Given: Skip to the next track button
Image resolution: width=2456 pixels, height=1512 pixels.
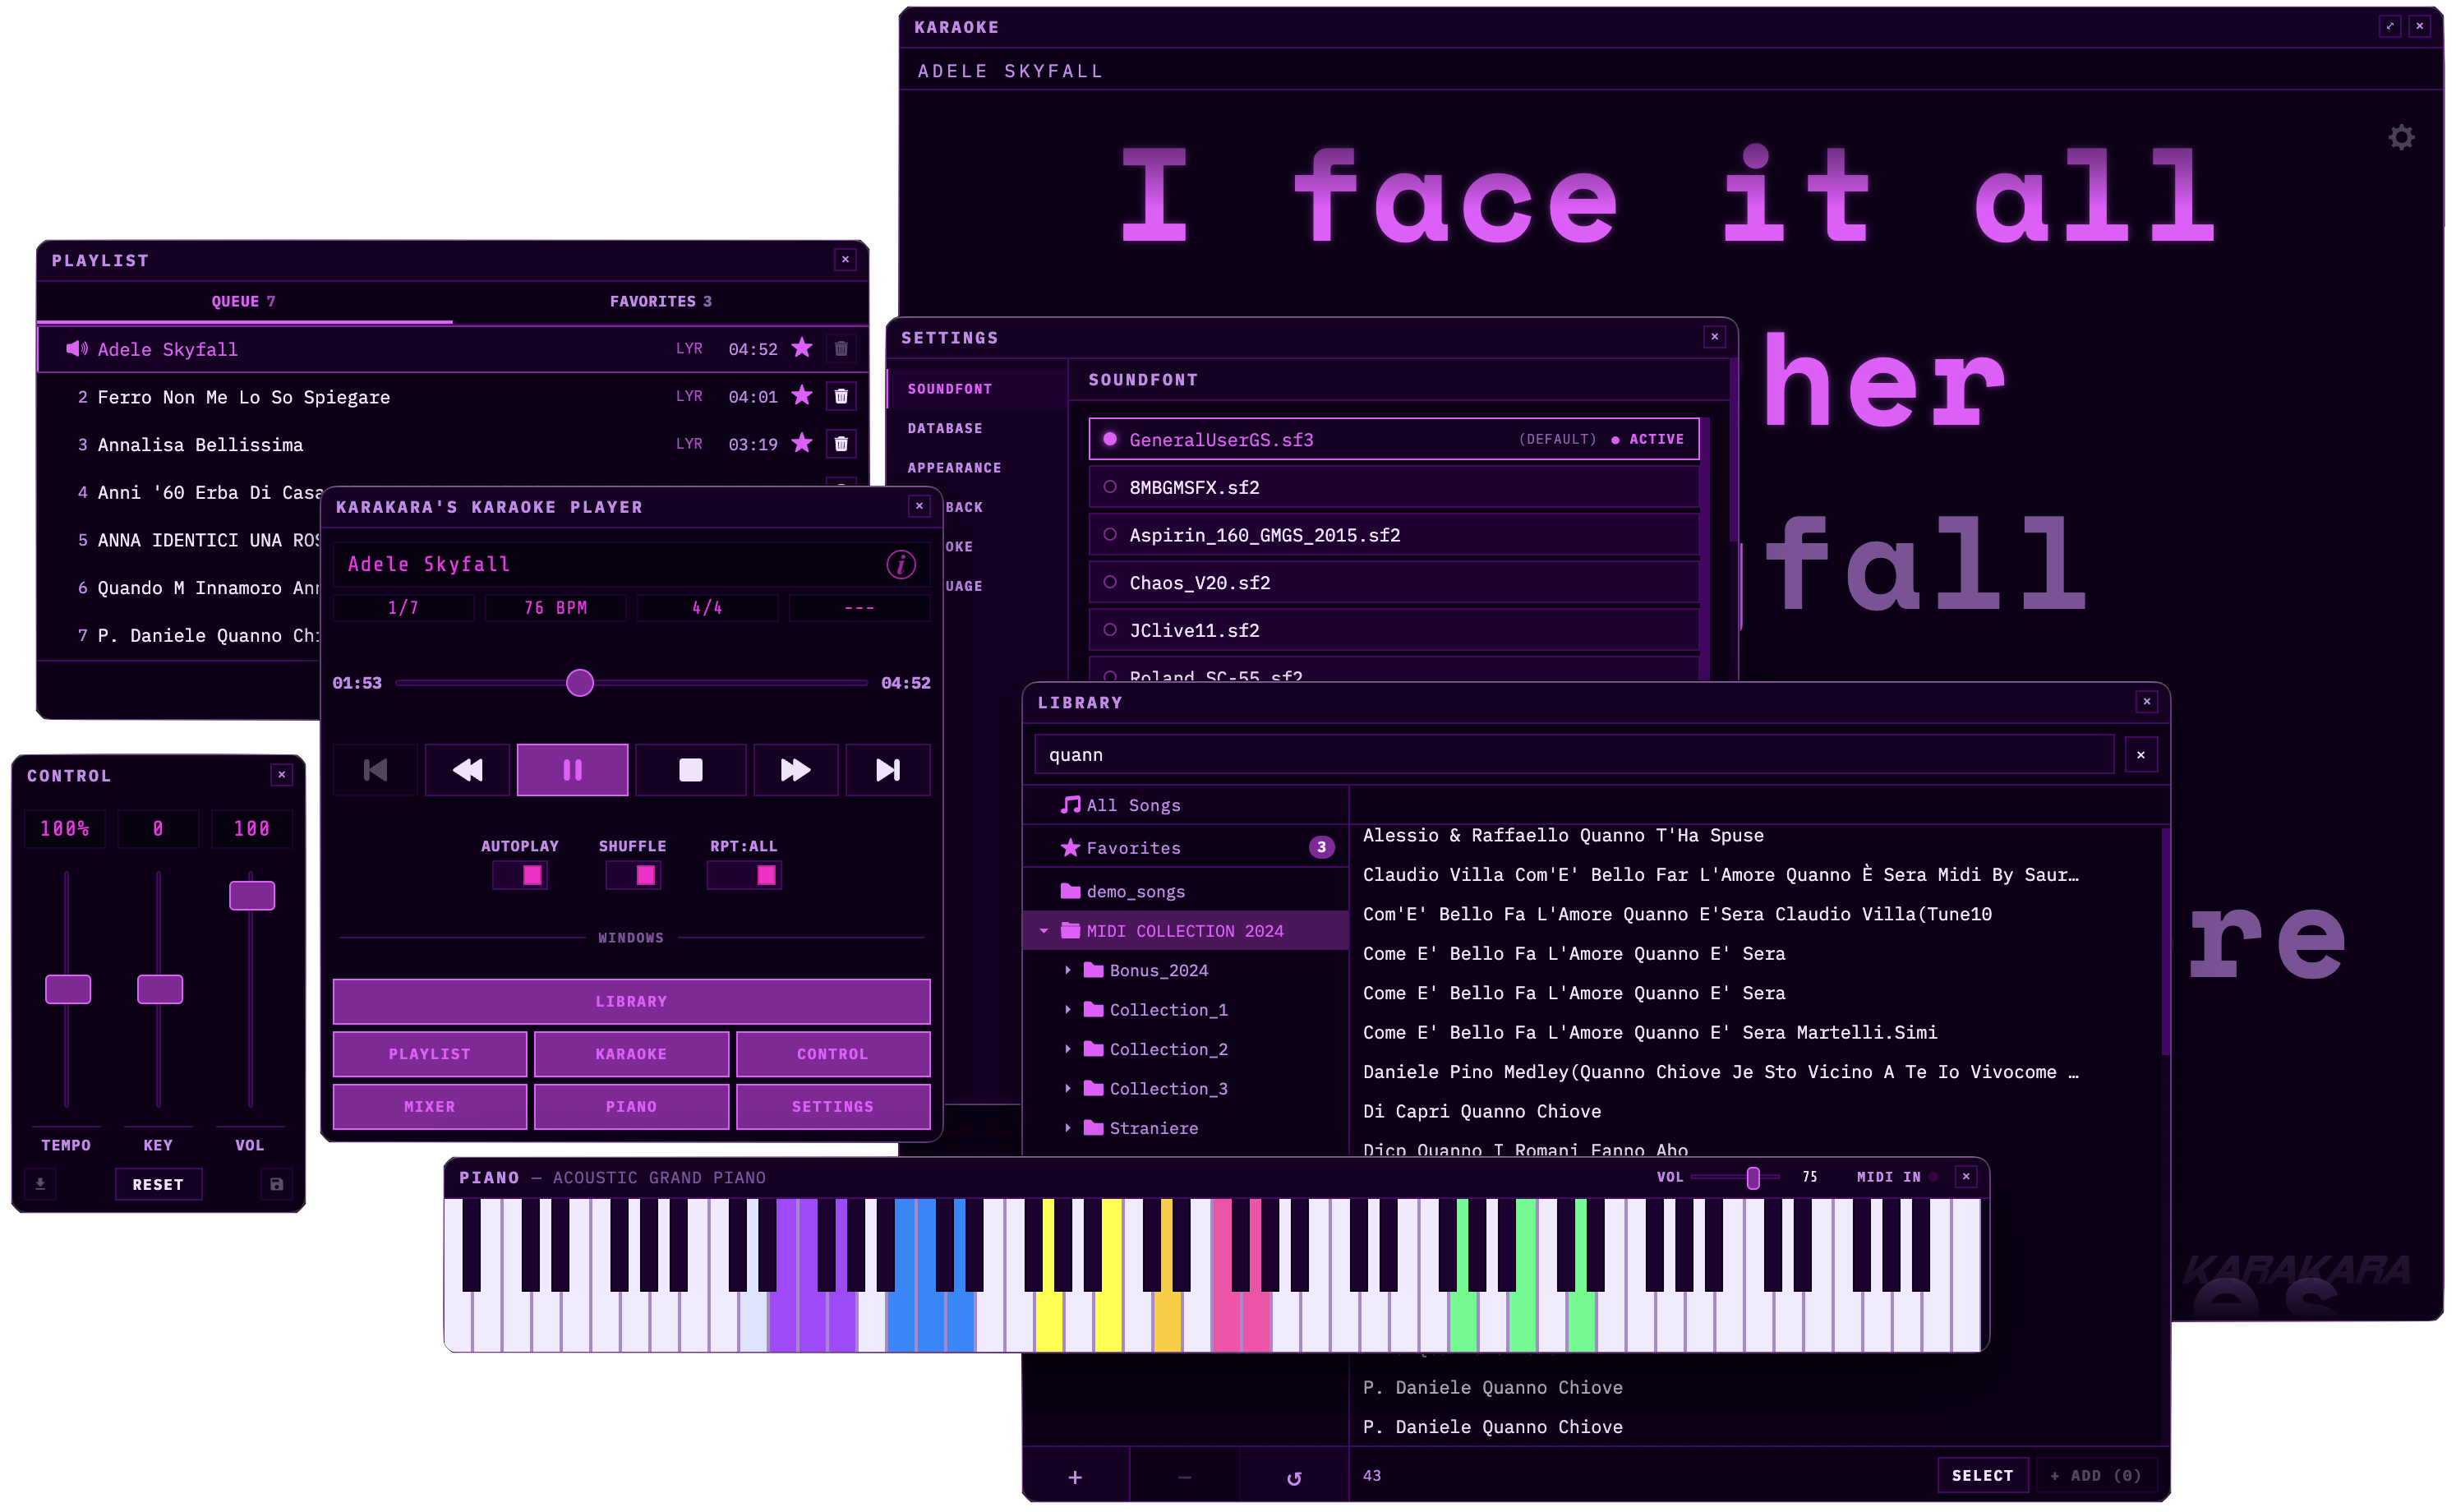Looking at the screenshot, I should (887, 769).
